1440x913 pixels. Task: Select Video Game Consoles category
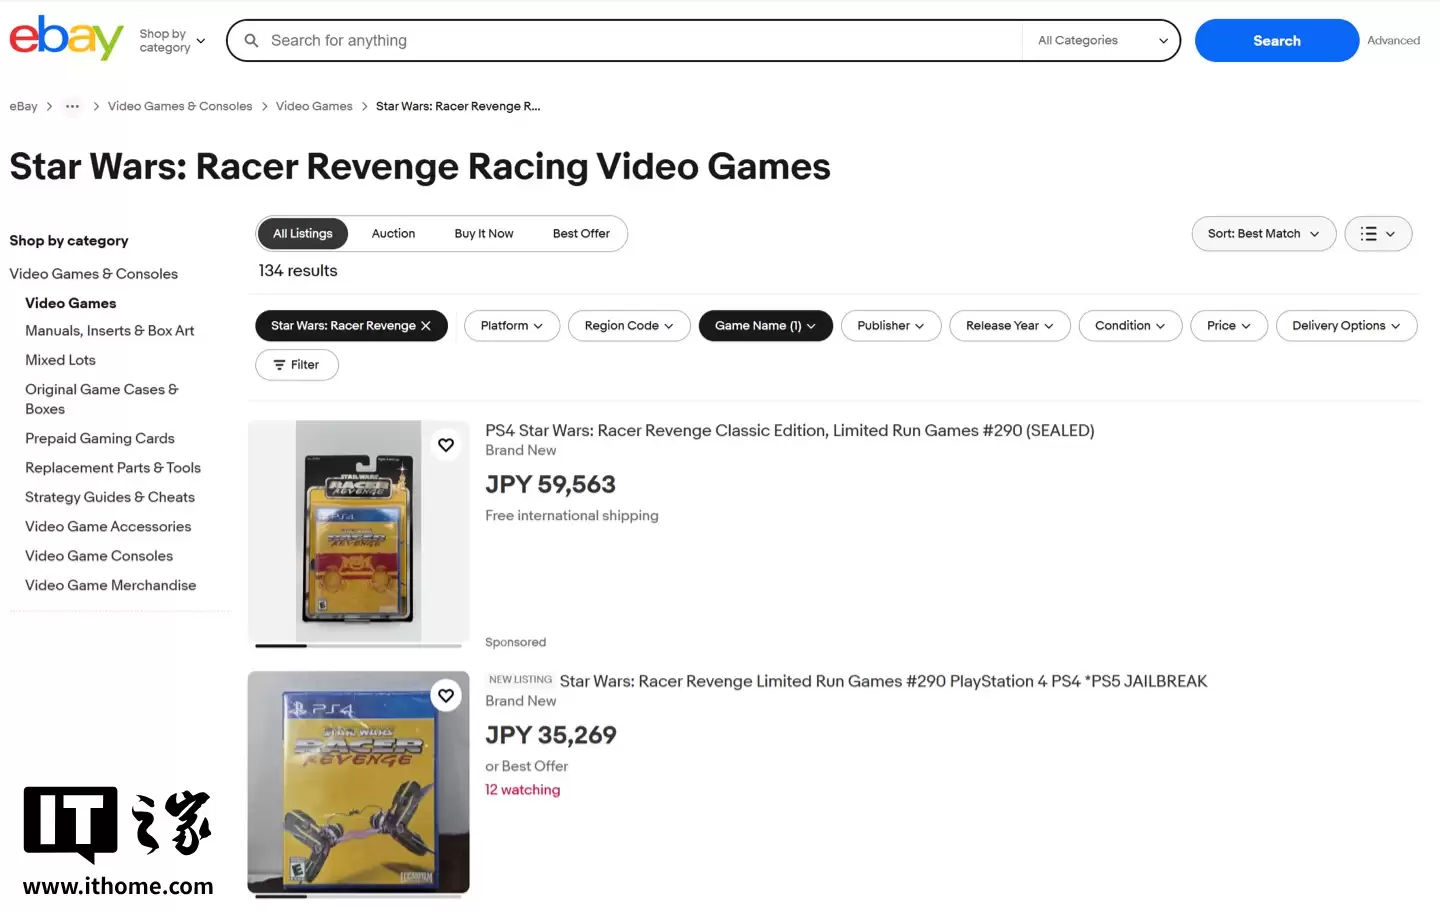tap(99, 556)
